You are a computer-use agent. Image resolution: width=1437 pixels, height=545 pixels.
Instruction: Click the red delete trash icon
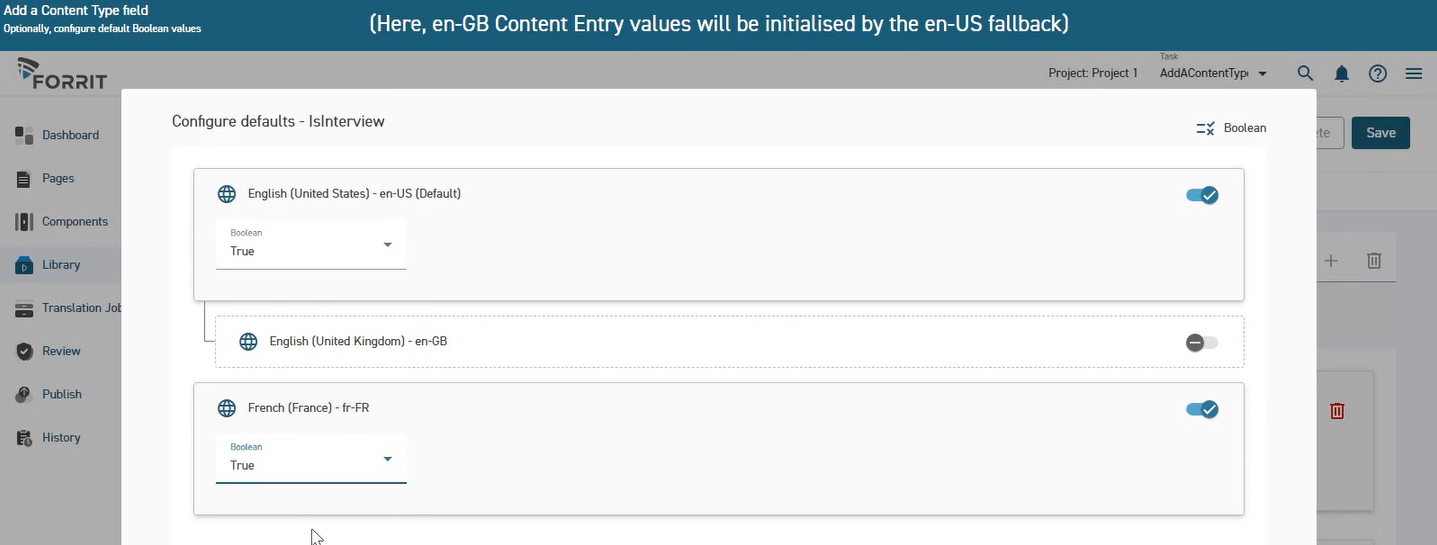(1337, 411)
